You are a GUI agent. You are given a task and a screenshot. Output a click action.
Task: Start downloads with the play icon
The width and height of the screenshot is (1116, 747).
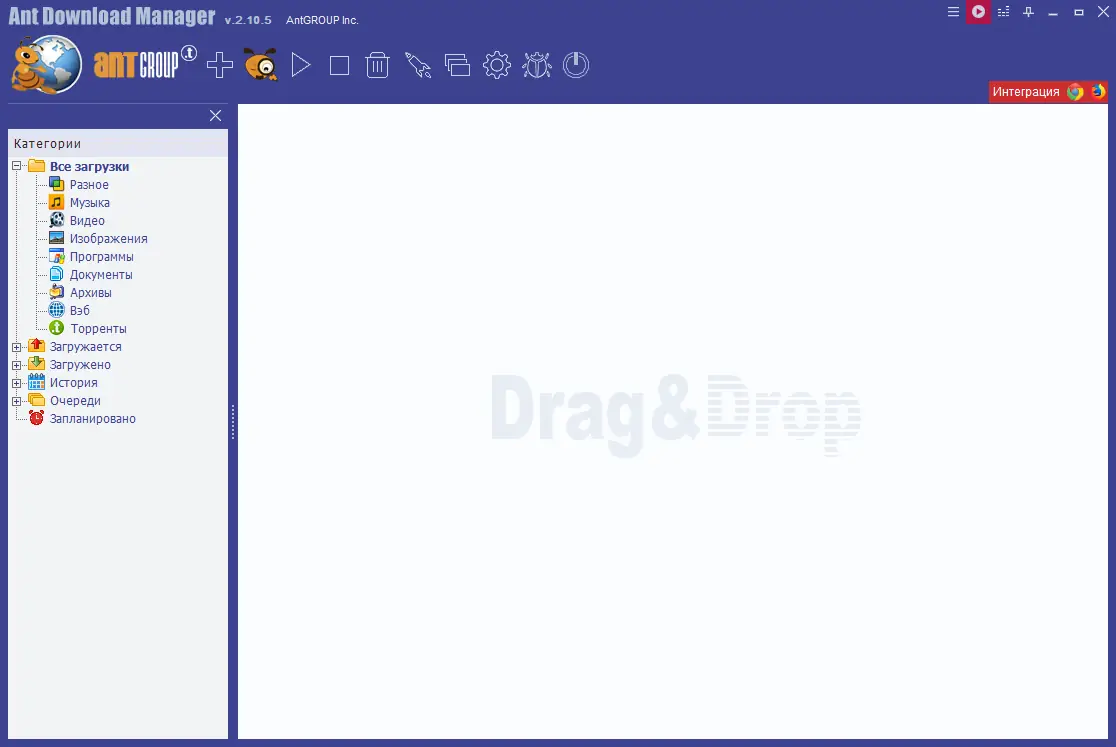tap(301, 65)
